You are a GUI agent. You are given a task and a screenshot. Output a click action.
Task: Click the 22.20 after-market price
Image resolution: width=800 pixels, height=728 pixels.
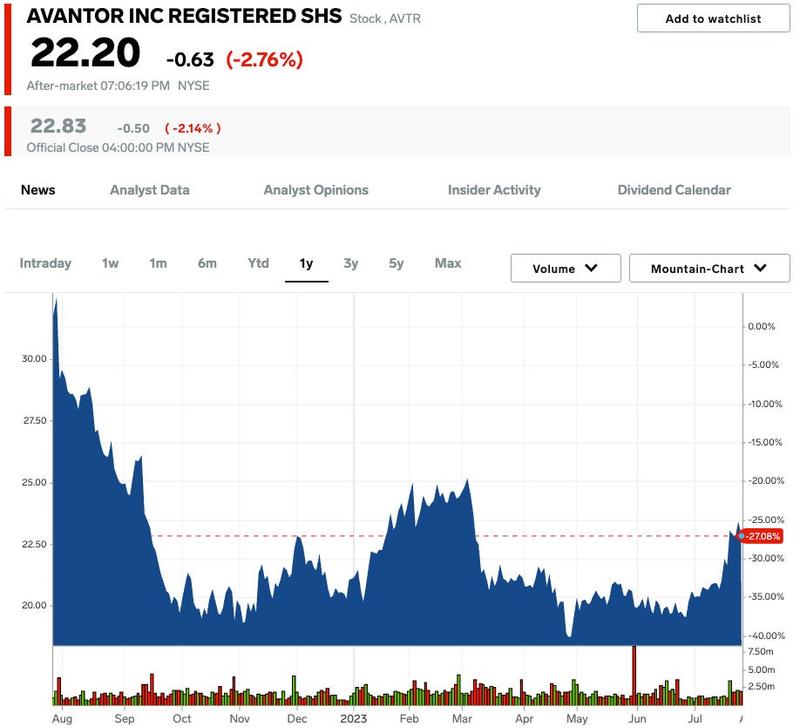click(85, 53)
